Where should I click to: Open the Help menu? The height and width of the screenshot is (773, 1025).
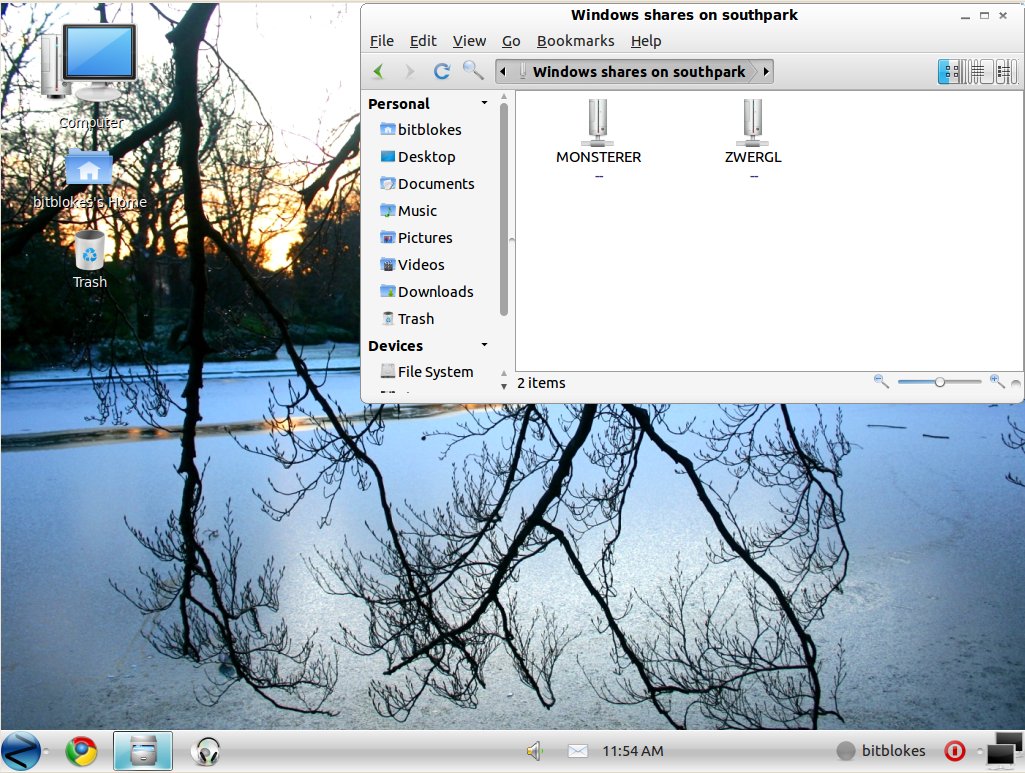click(x=646, y=41)
